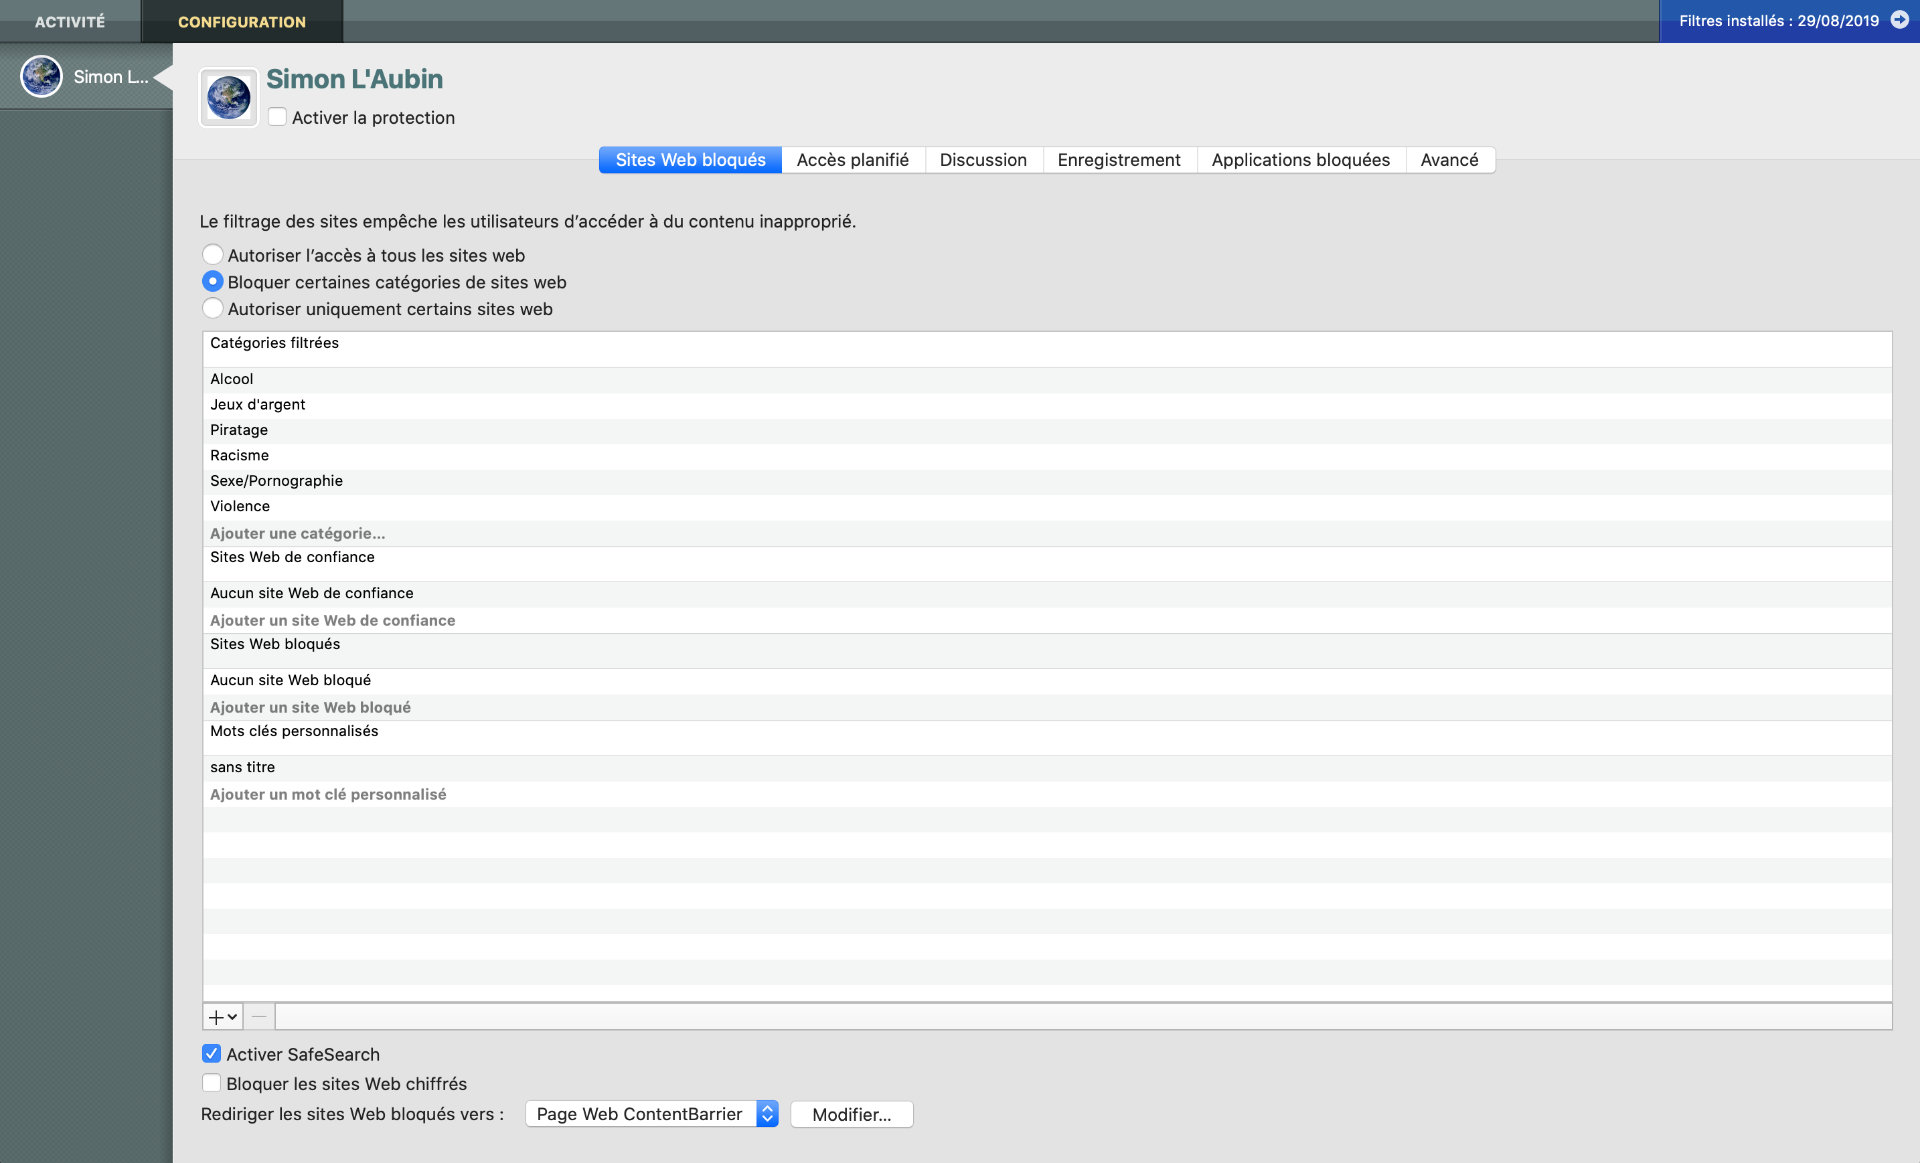This screenshot has height=1163, width=1920.
Task: Open the Enregistrement tab
Action: click(1119, 160)
